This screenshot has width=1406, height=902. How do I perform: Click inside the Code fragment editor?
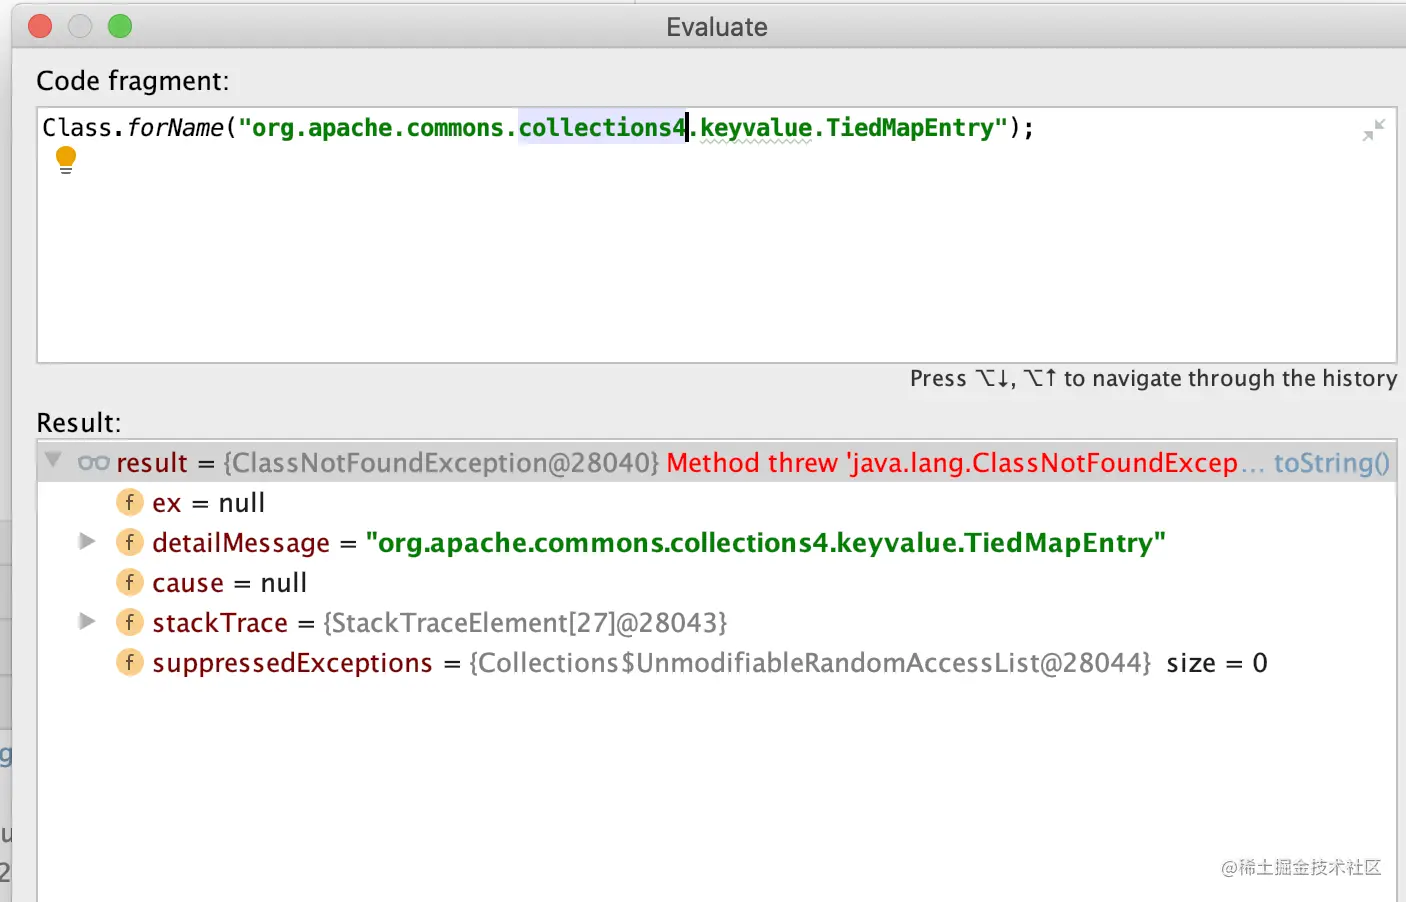(x=716, y=235)
